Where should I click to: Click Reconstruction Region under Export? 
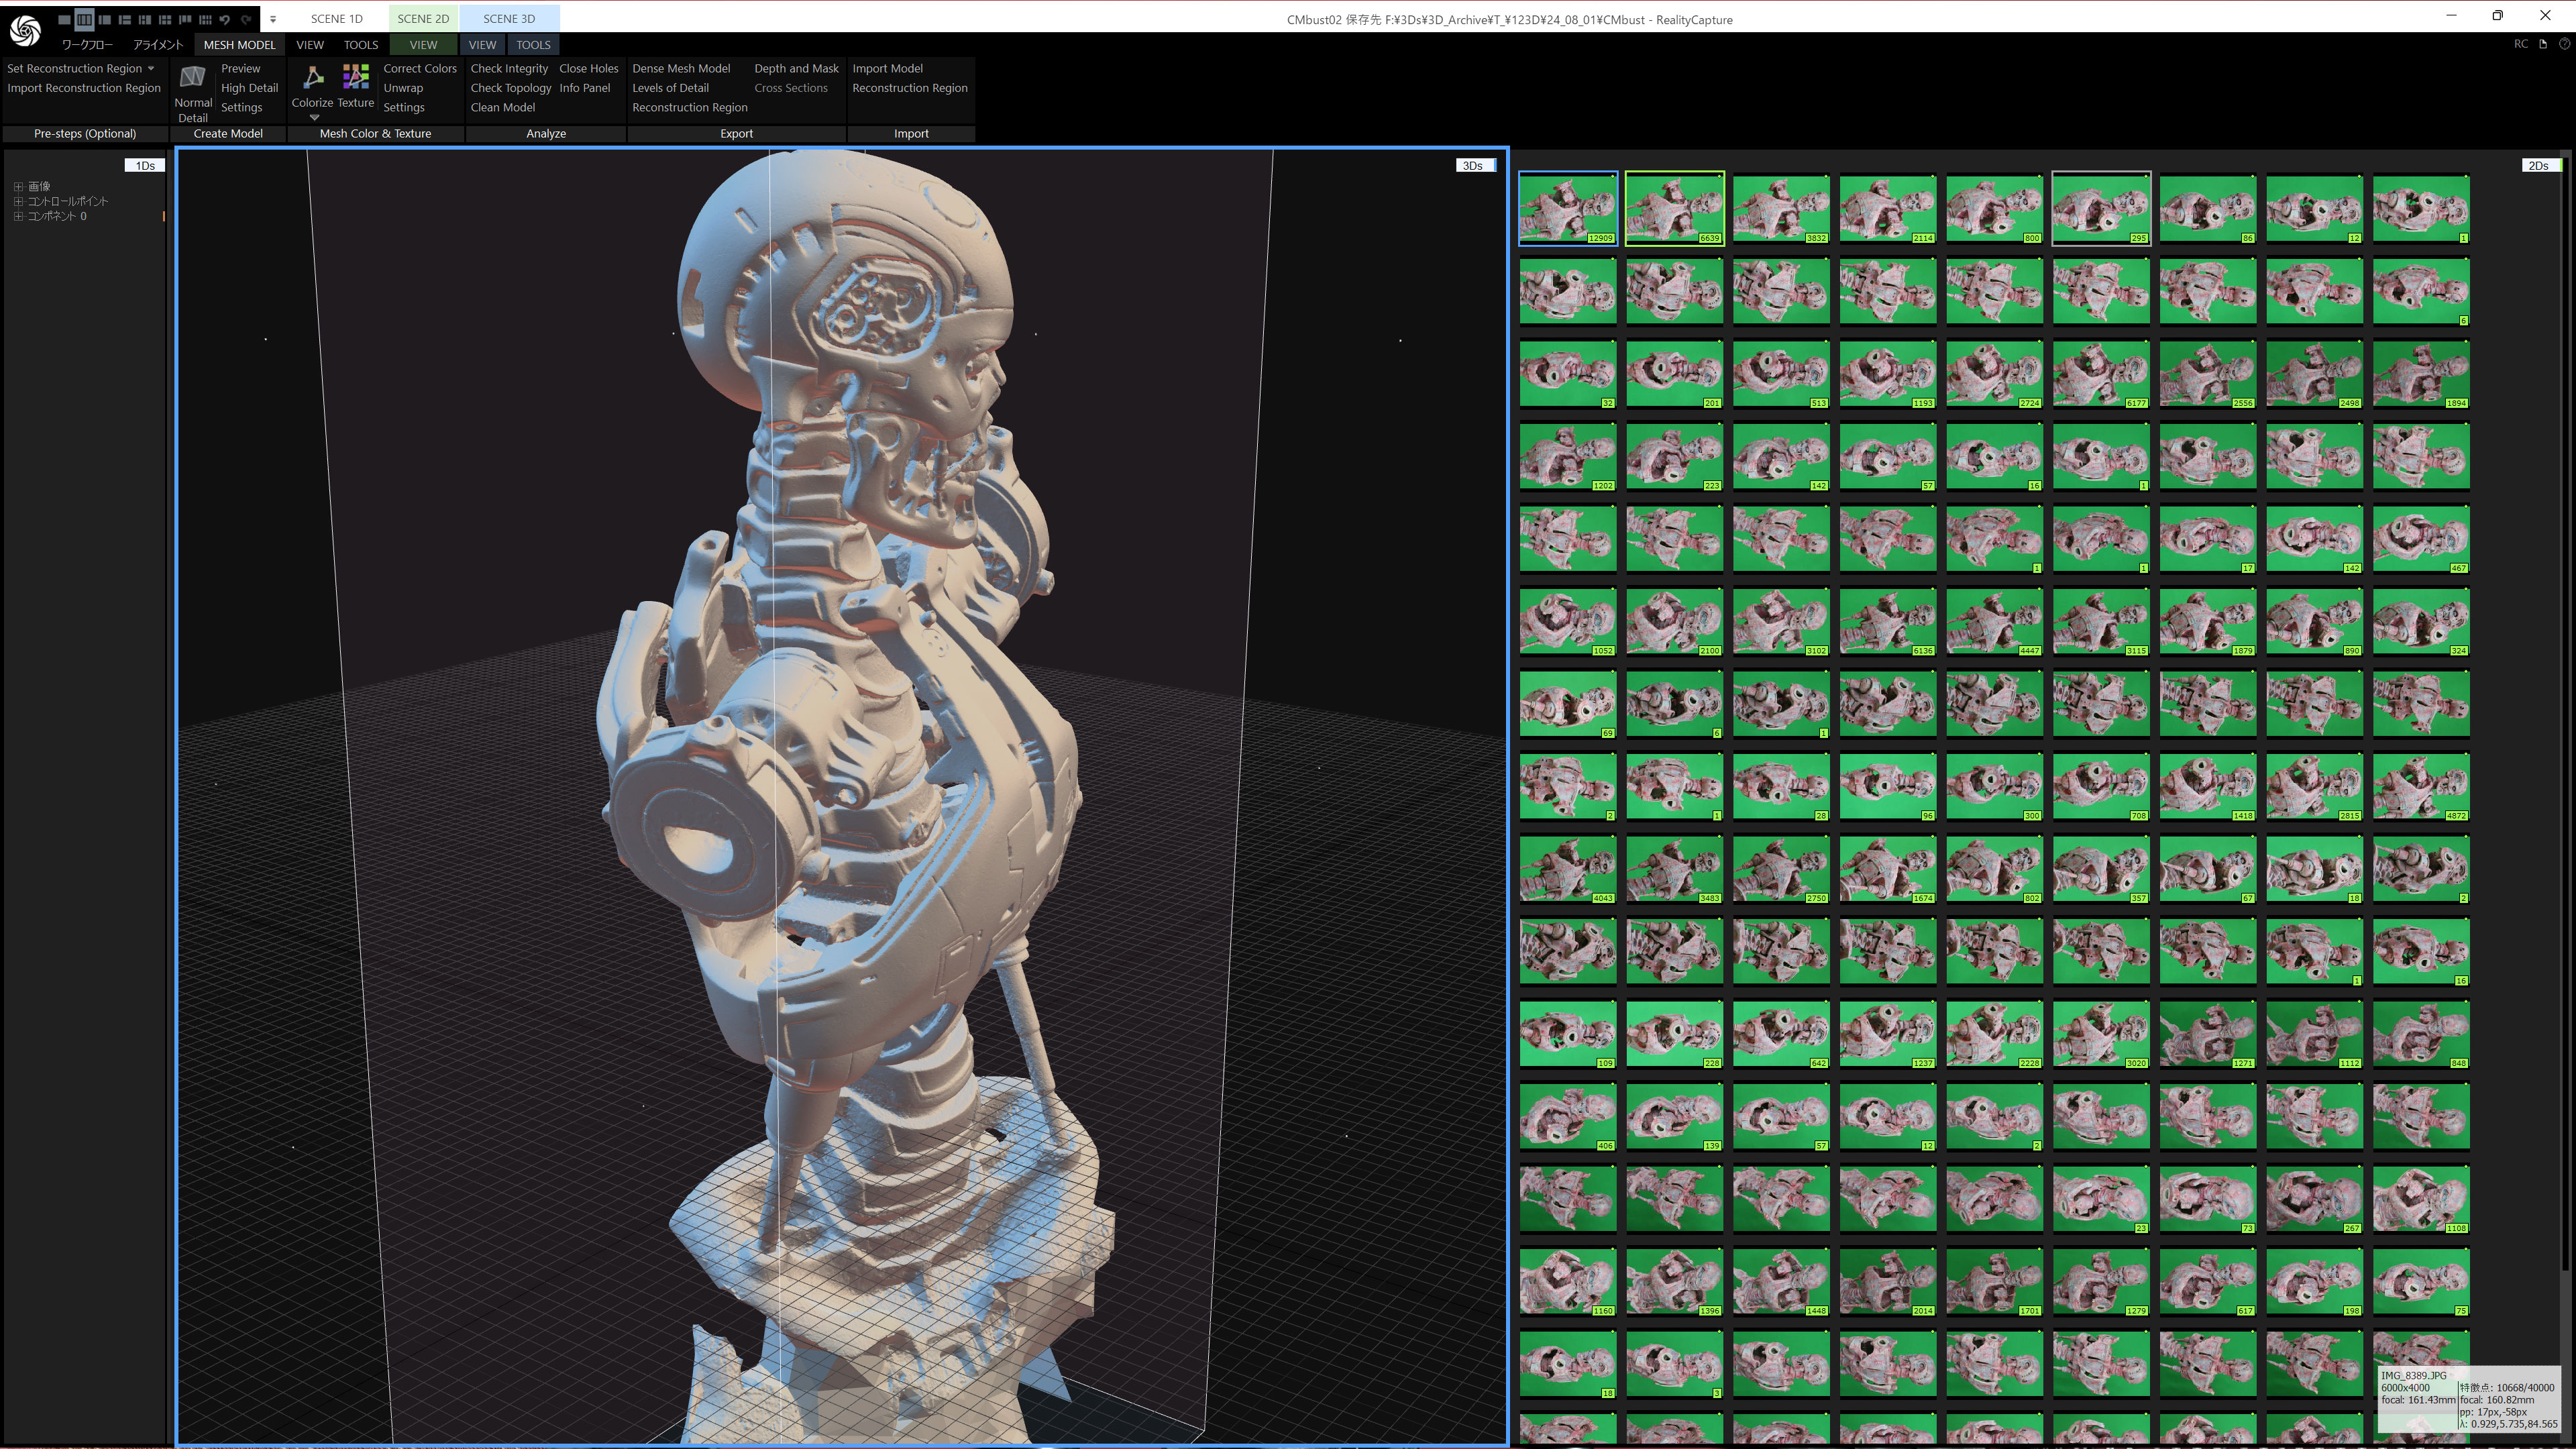(689, 107)
